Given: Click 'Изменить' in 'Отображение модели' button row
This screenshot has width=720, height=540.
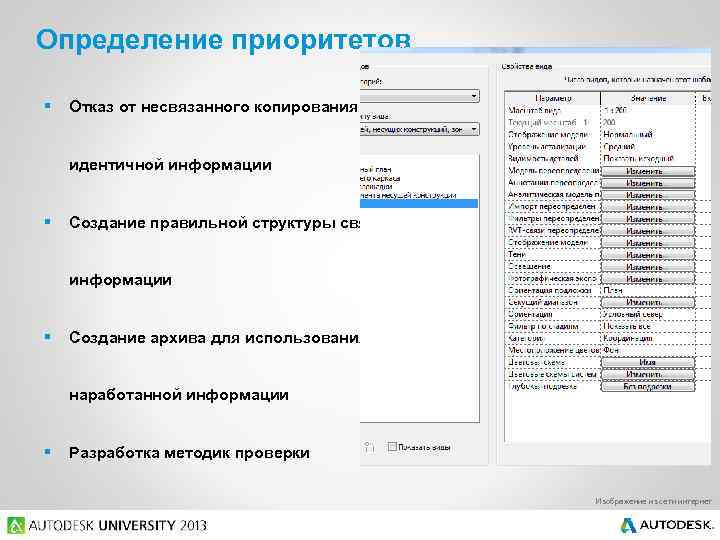Looking at the screenshot, I should click(x=648, y=243).
